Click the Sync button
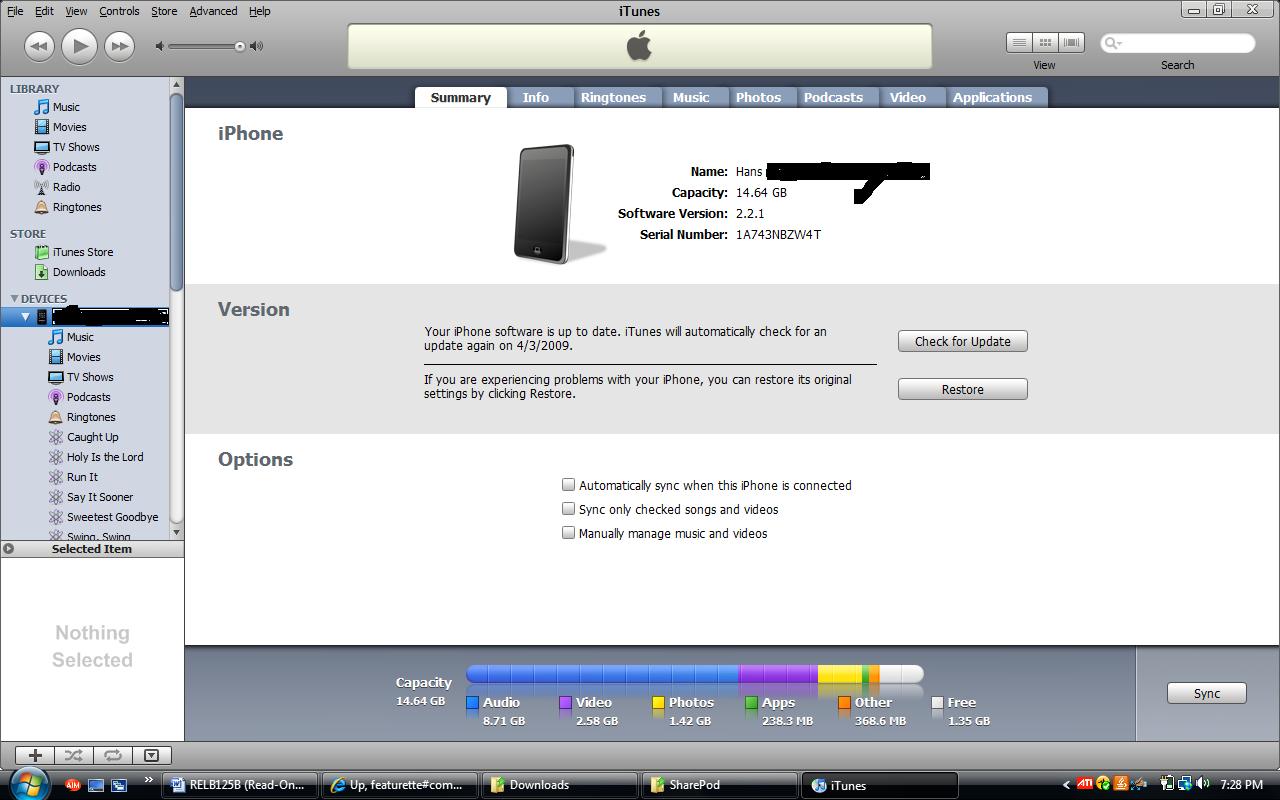This screenshot has width=1280, height=800. tap(1206, 693)
